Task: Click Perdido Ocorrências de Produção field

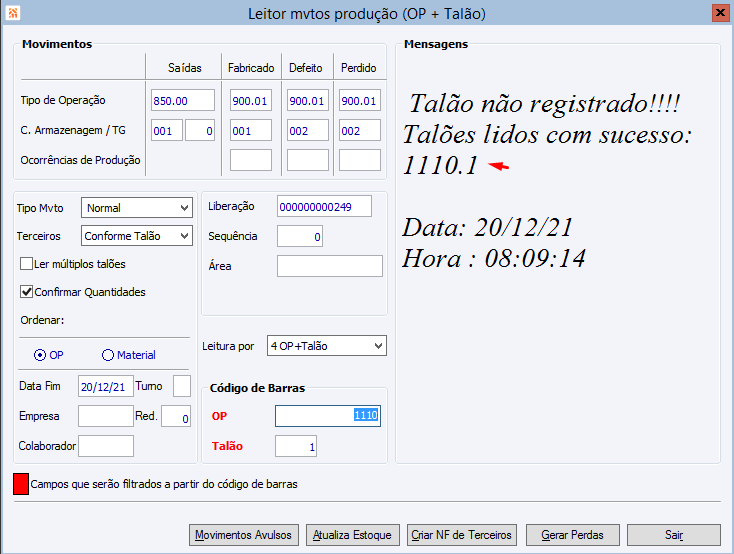Action: (x=360, y=160)
